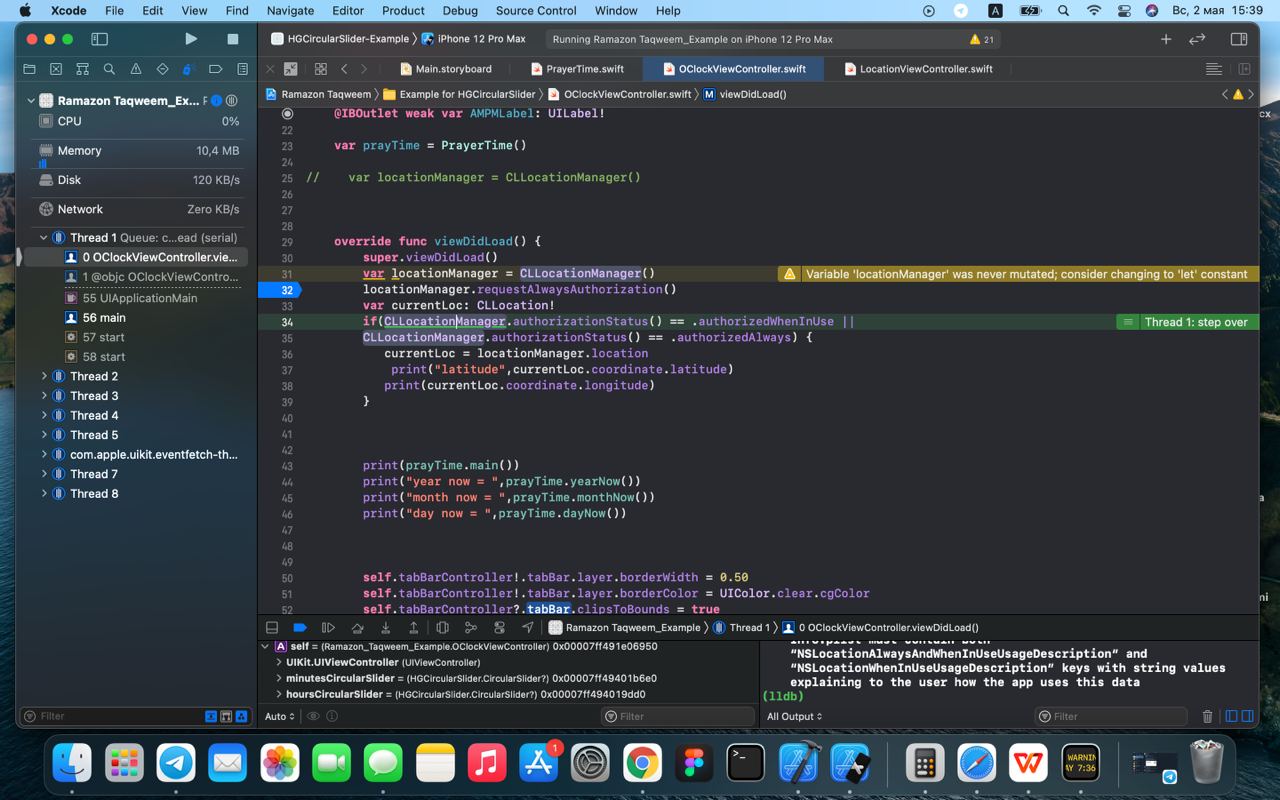Click Simulate Location arrow icon
1280x800 pixels.
tap(528, 627)
